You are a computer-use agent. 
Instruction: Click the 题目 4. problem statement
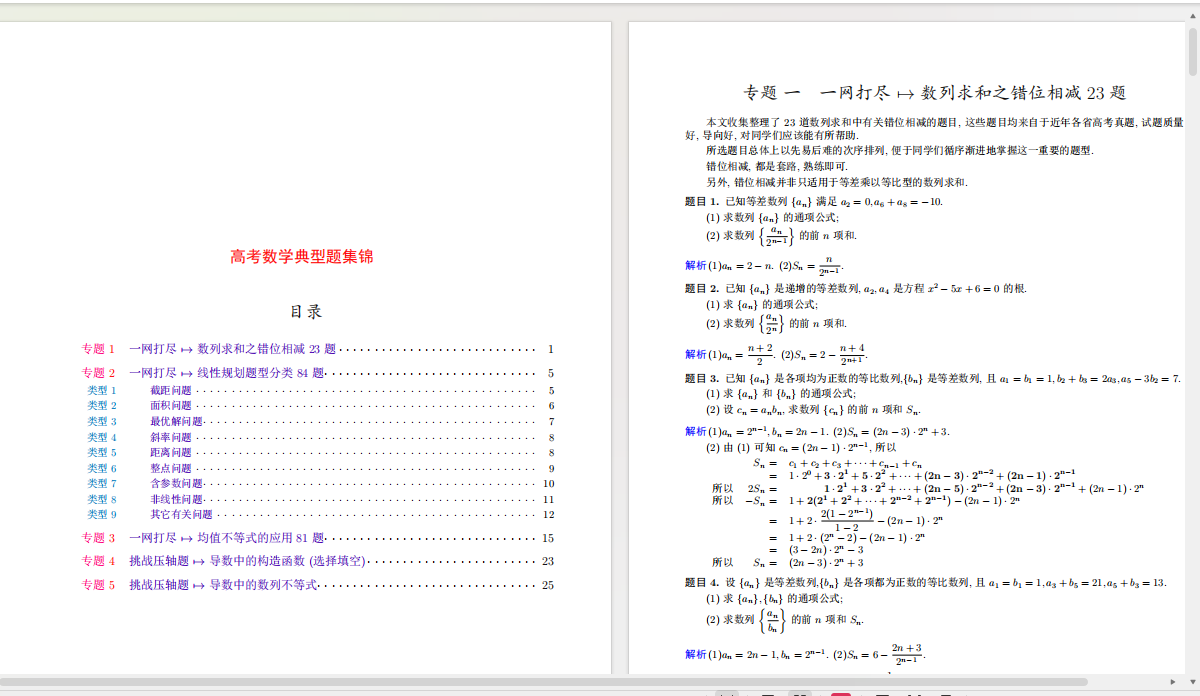pos(926,582)
